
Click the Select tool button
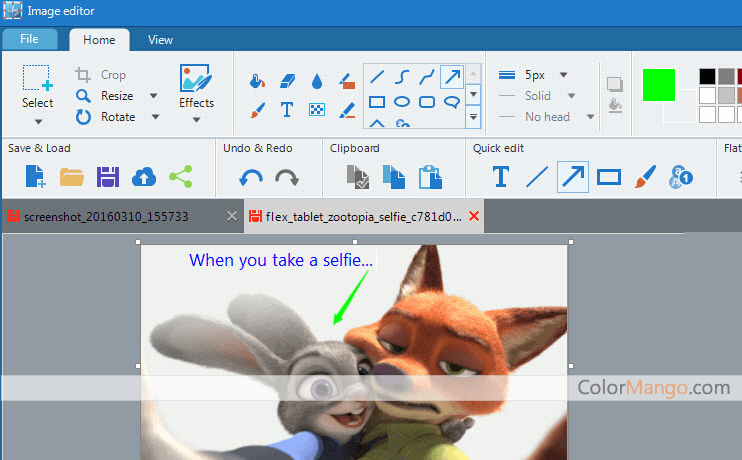point(37,88)
